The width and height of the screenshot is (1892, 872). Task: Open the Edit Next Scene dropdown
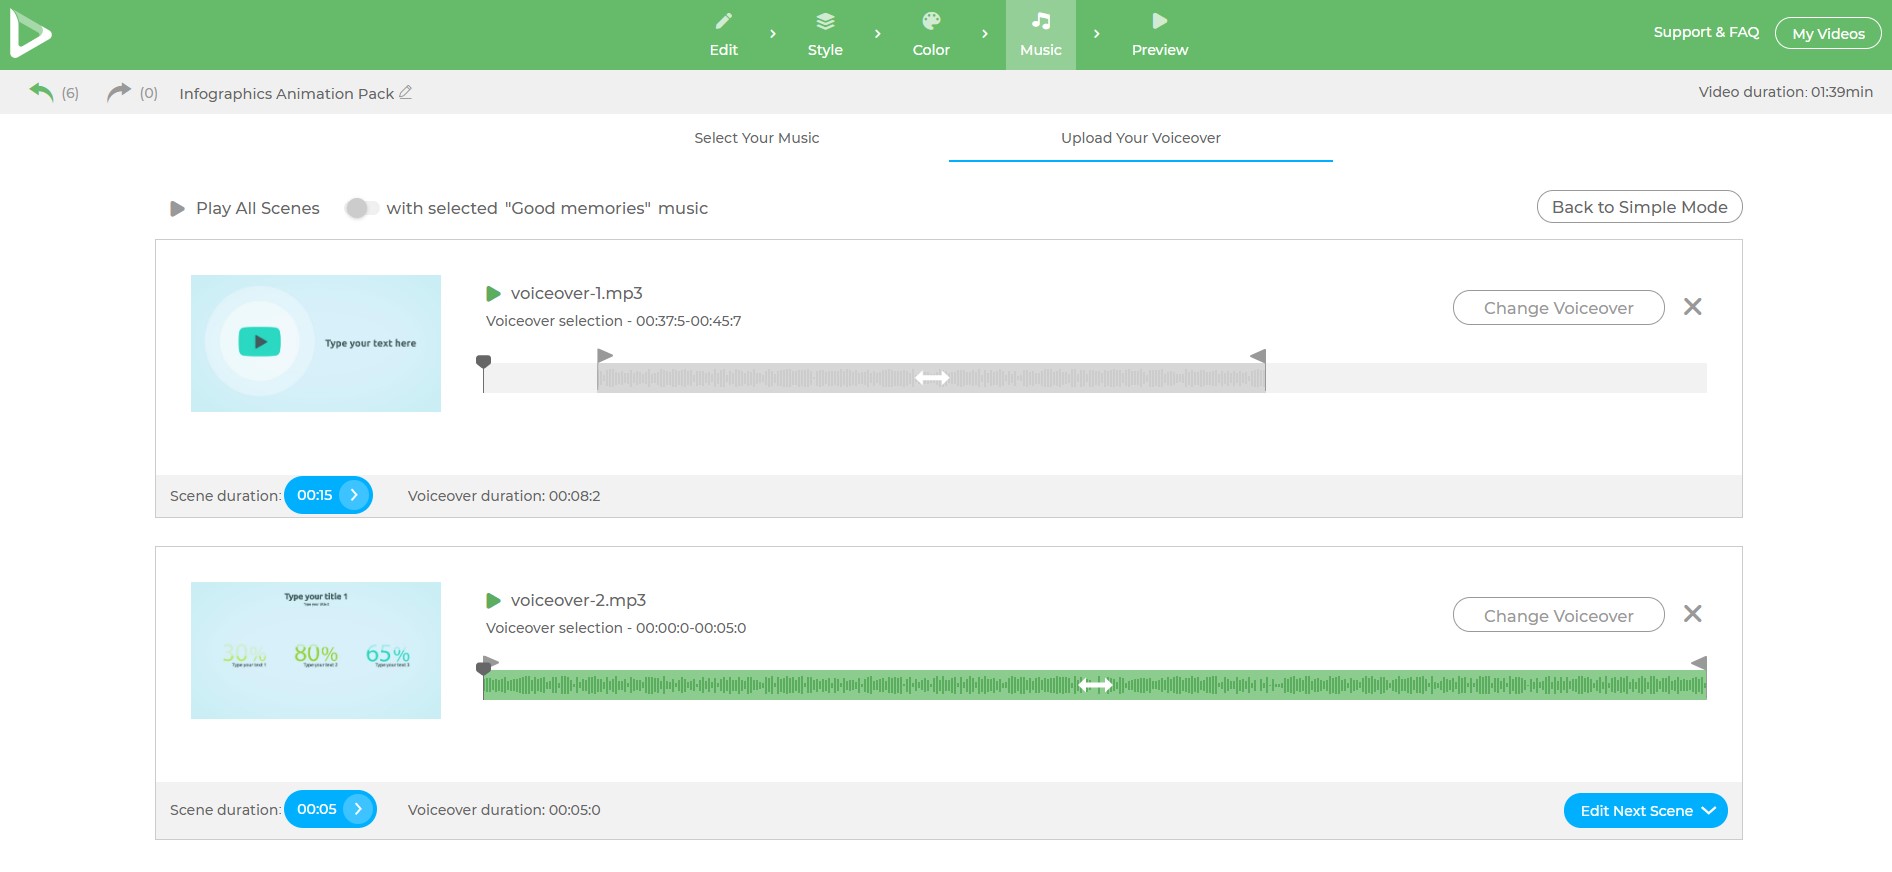point(1645,811)
